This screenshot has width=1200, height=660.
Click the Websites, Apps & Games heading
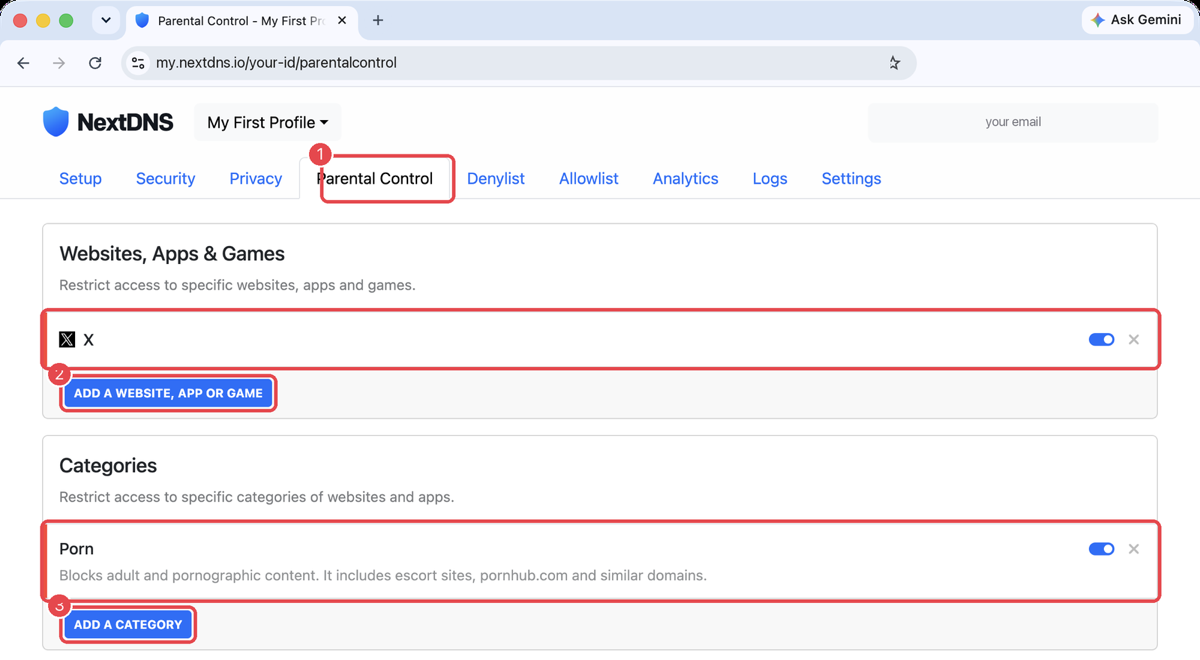tap(172, 254)
